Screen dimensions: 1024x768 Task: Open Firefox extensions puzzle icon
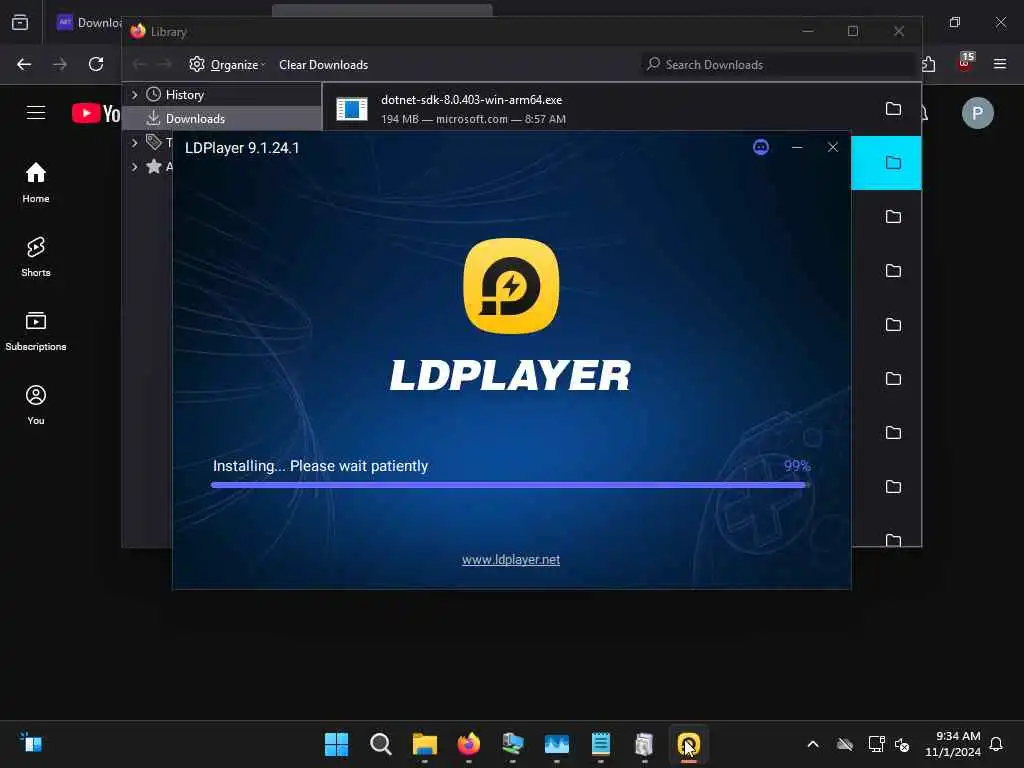[929, 64]
